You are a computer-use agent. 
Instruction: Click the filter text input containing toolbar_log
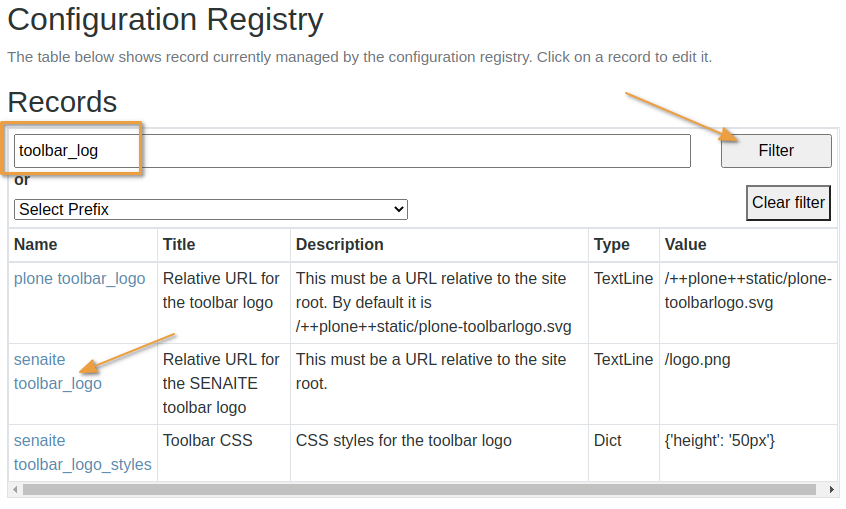351,151
